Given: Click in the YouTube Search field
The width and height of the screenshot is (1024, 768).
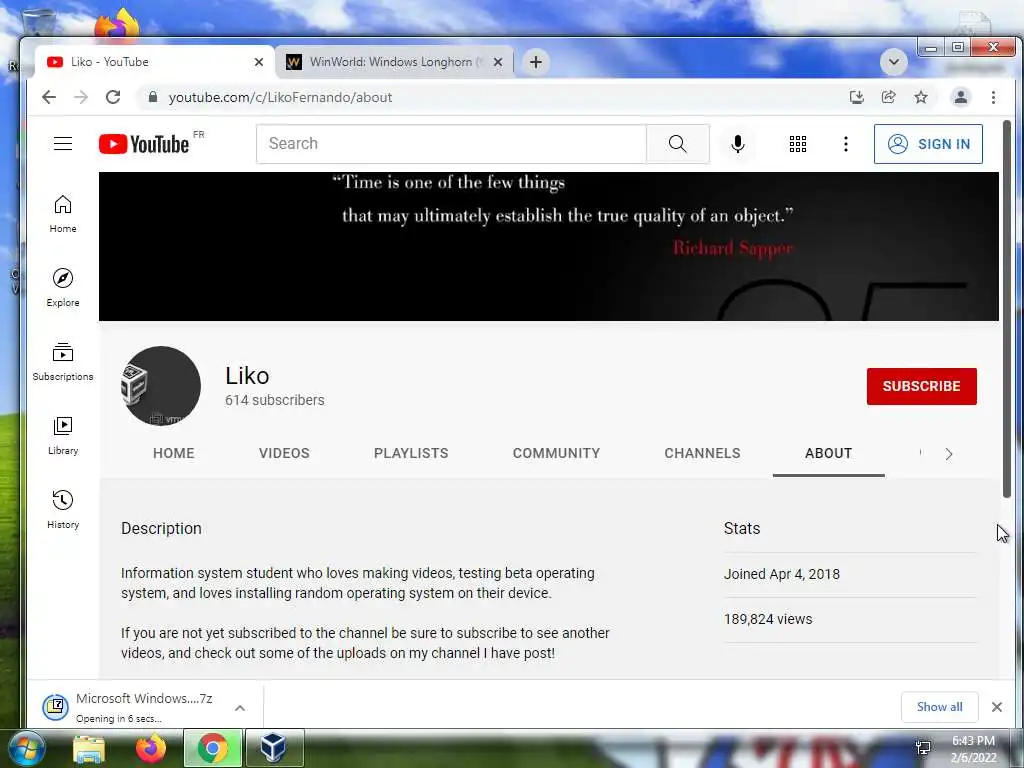Looking at the screenshot, I should coord(451,144).
